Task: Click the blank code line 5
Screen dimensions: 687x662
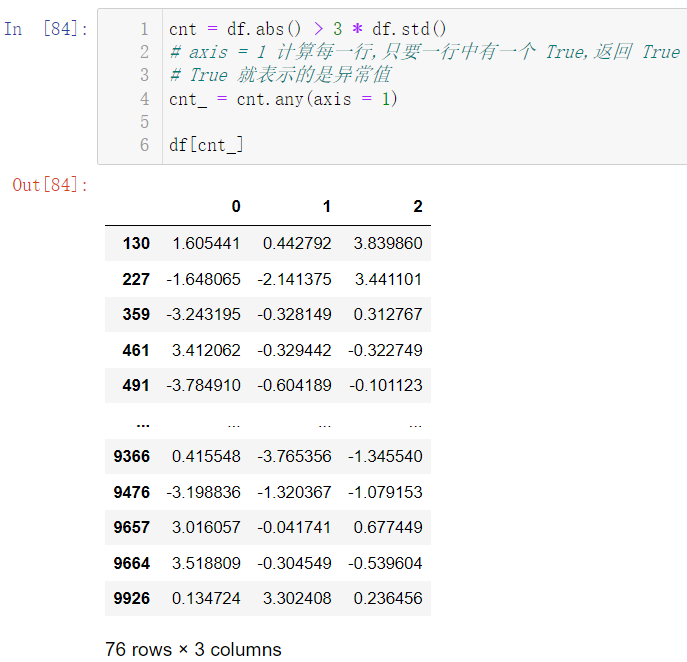Action: [425, 122]
